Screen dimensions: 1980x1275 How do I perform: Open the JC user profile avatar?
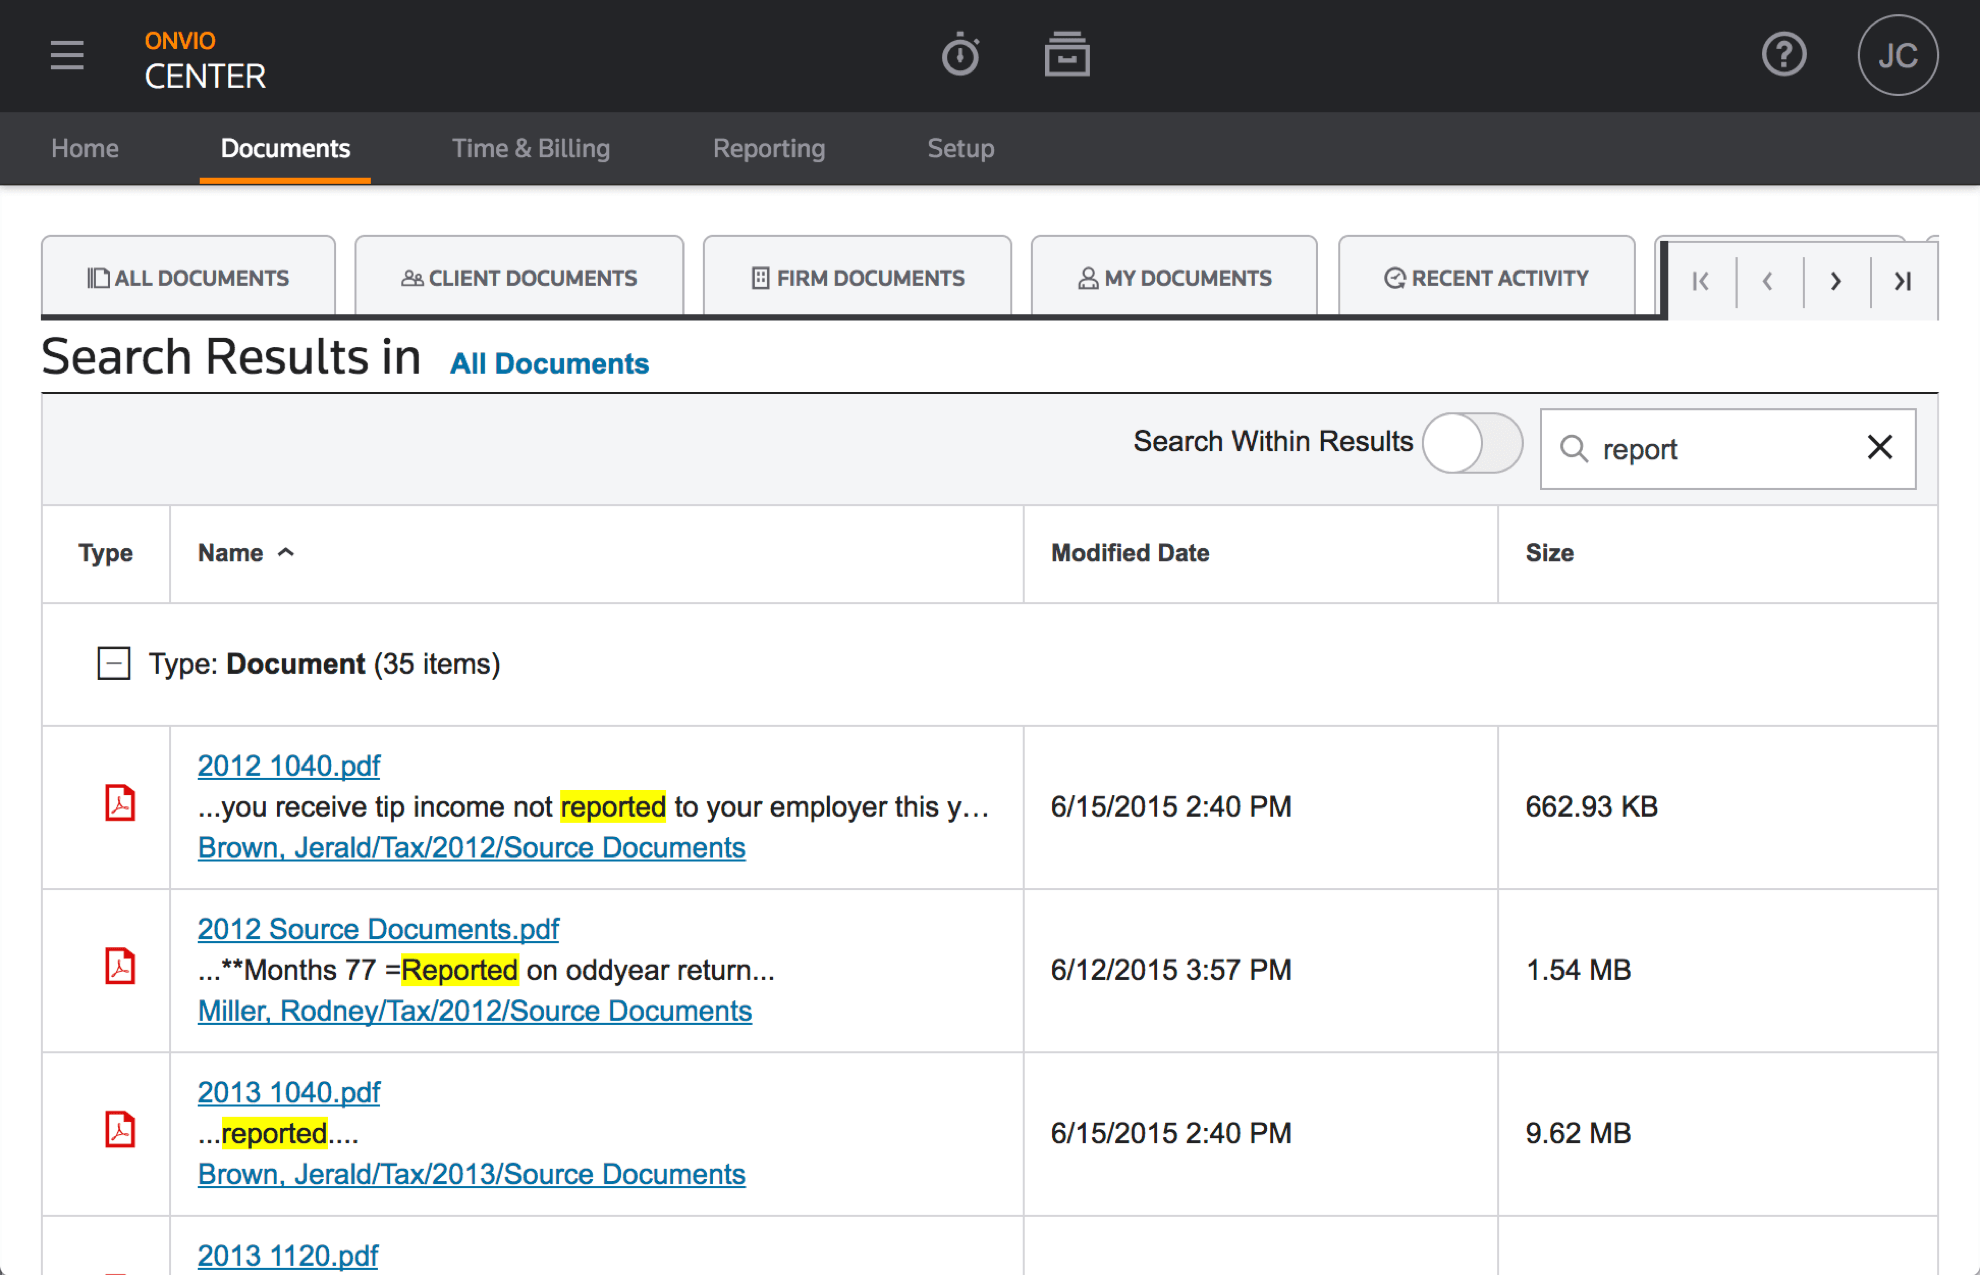(x=1897, y=55)
